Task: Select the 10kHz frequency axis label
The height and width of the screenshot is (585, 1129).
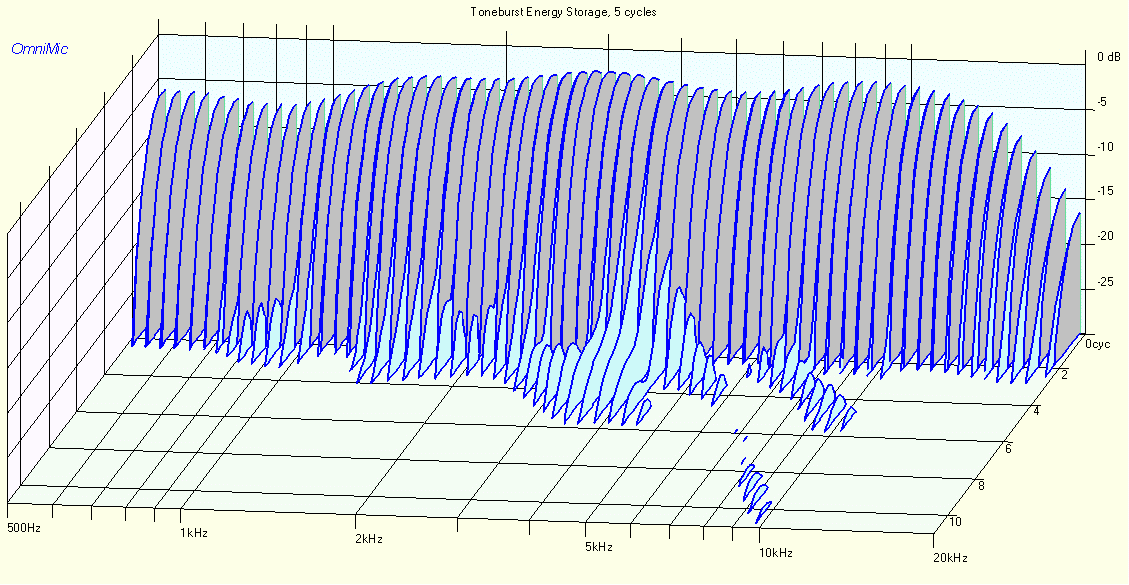Action: [x=776, y=553]
